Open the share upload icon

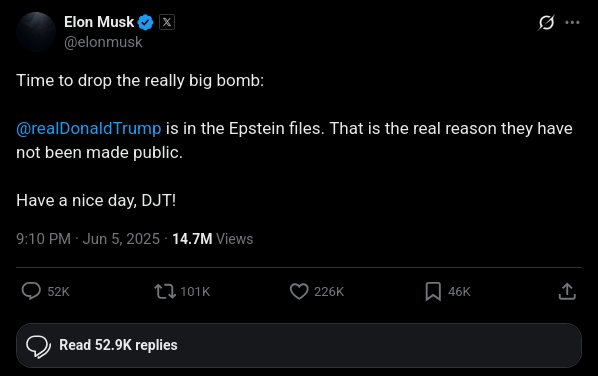coord(567,291)
